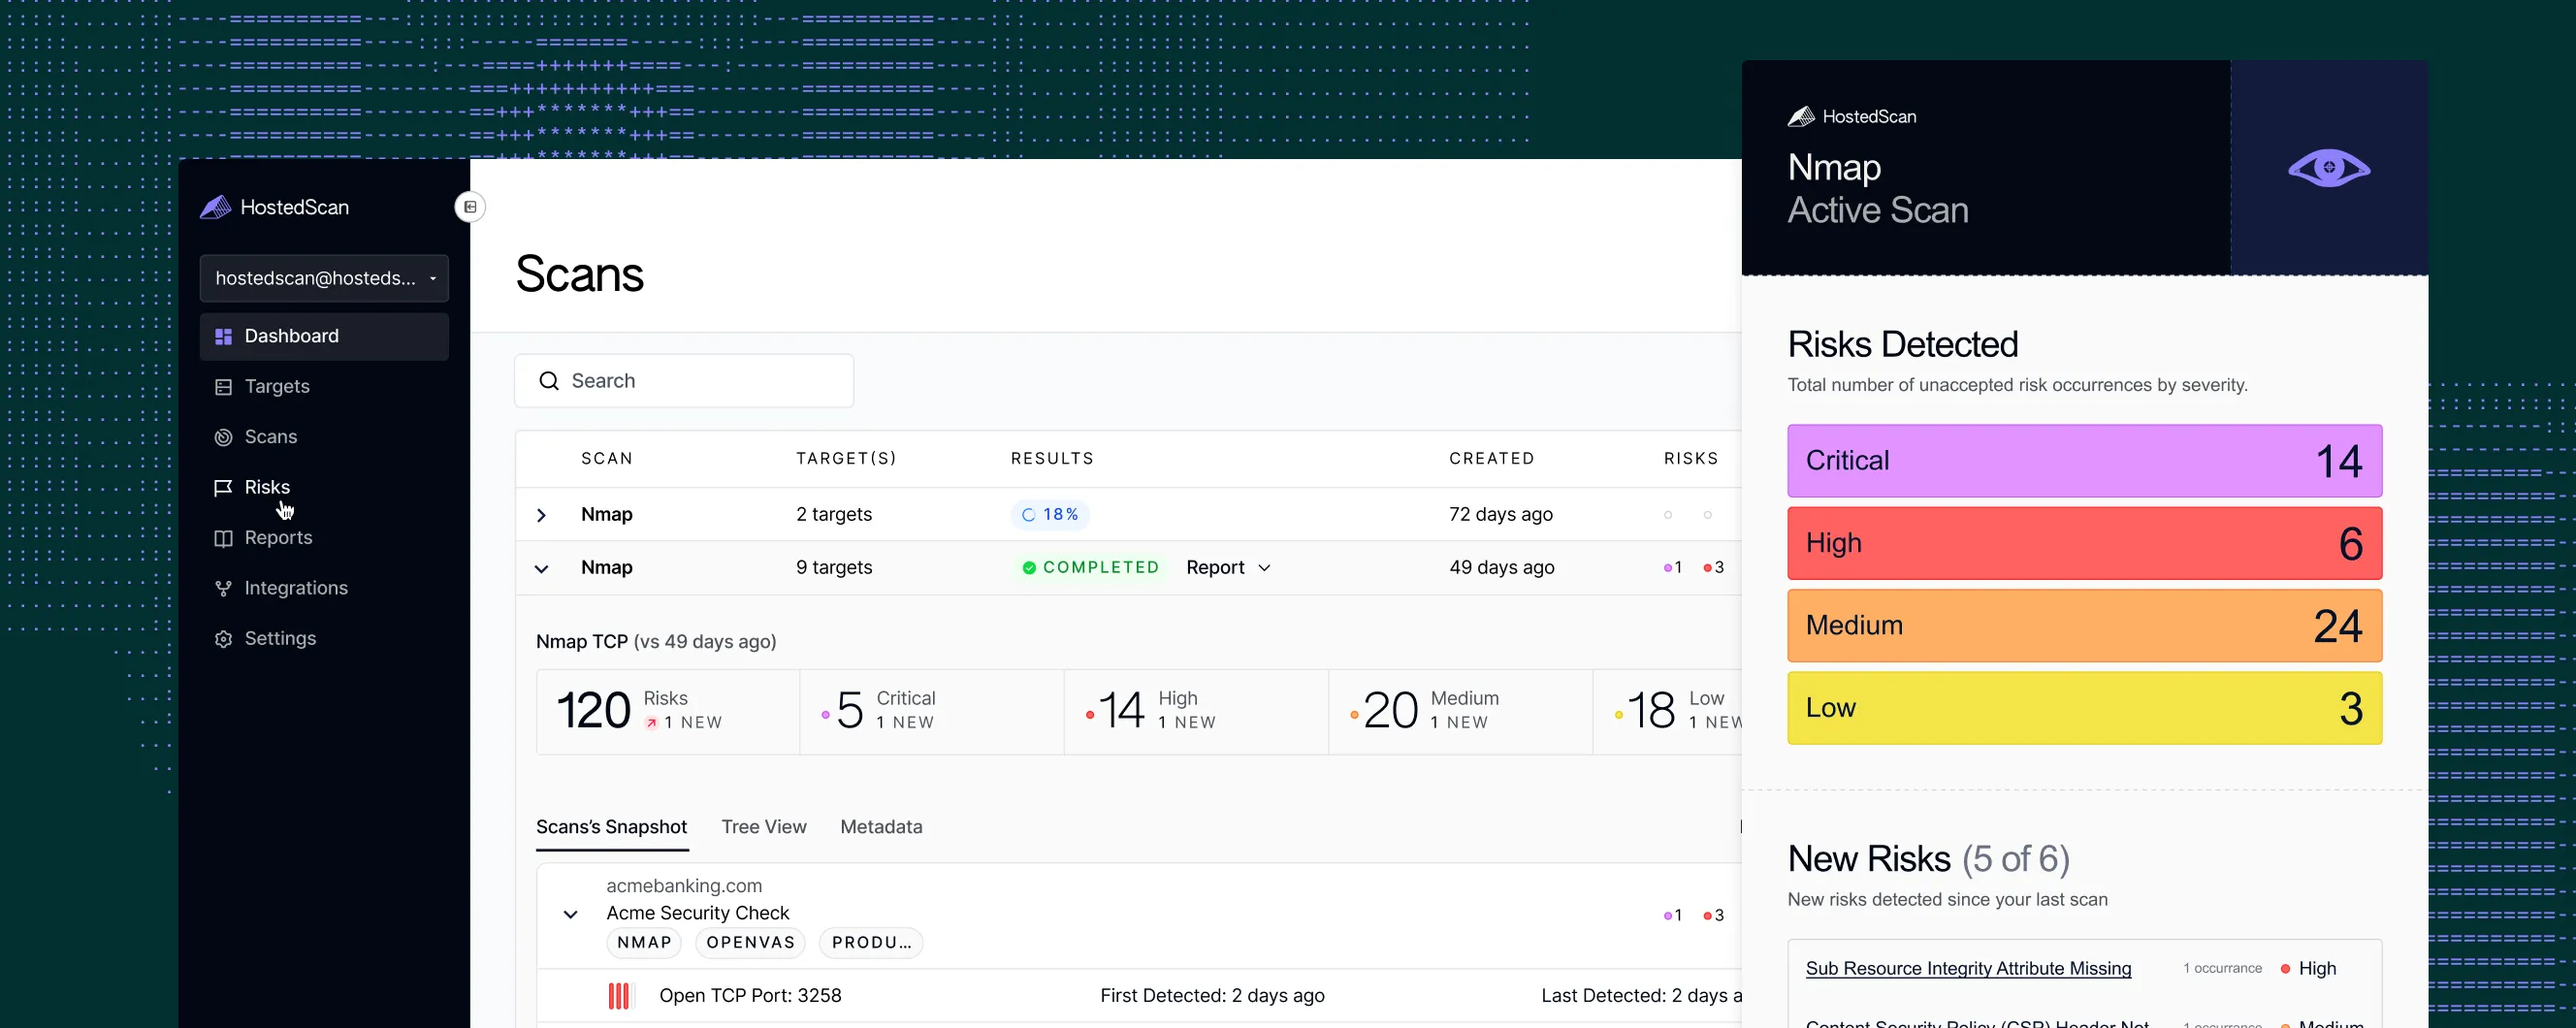Click "First Detected: 2 days ago" text
Screen dimensions: 2576x1028
tap(1212, 996)
